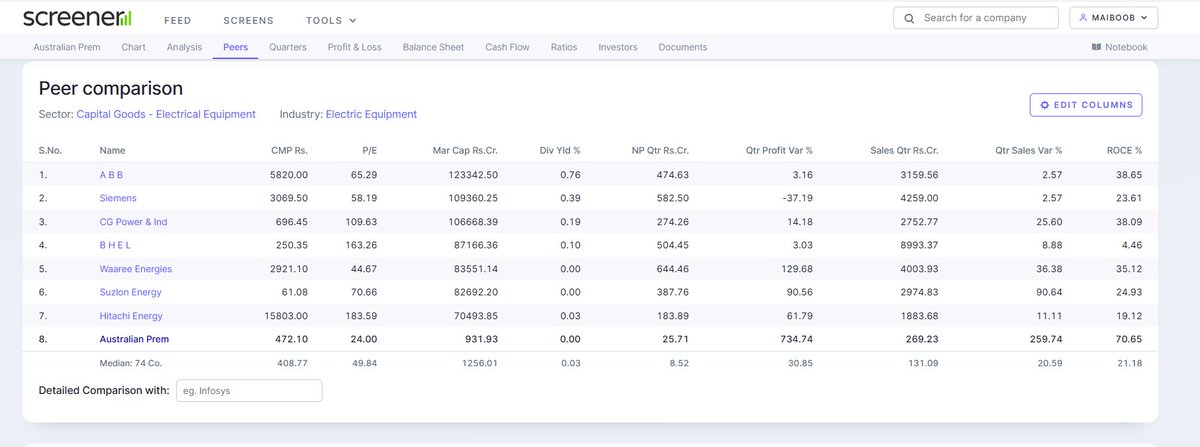Open Notebook link
1200x447 pixels.
[1119, 47]
